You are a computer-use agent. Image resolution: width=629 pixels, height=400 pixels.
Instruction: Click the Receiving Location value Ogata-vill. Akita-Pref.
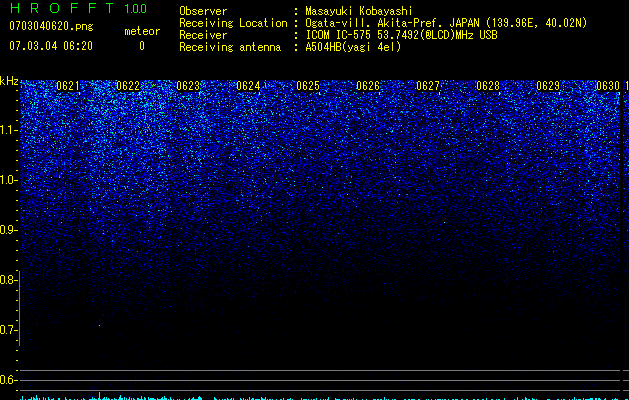(374, 23)
